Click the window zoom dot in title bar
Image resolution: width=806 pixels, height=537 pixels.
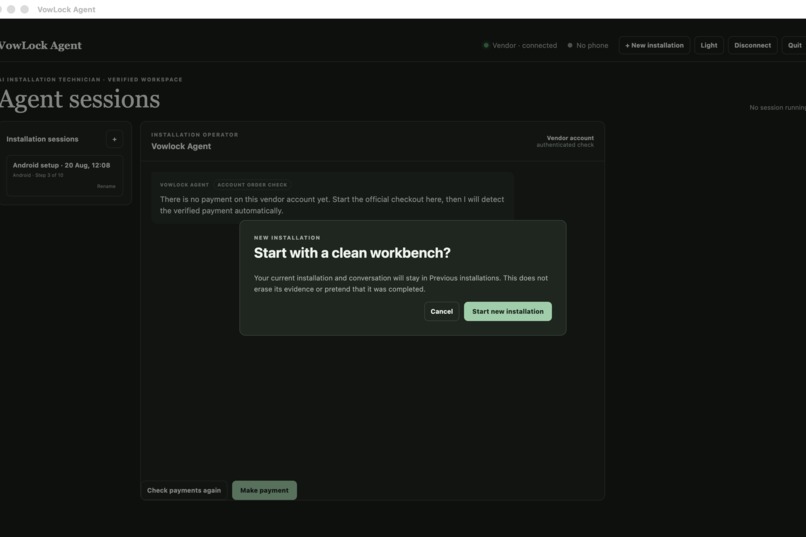(x=24, y=9)
